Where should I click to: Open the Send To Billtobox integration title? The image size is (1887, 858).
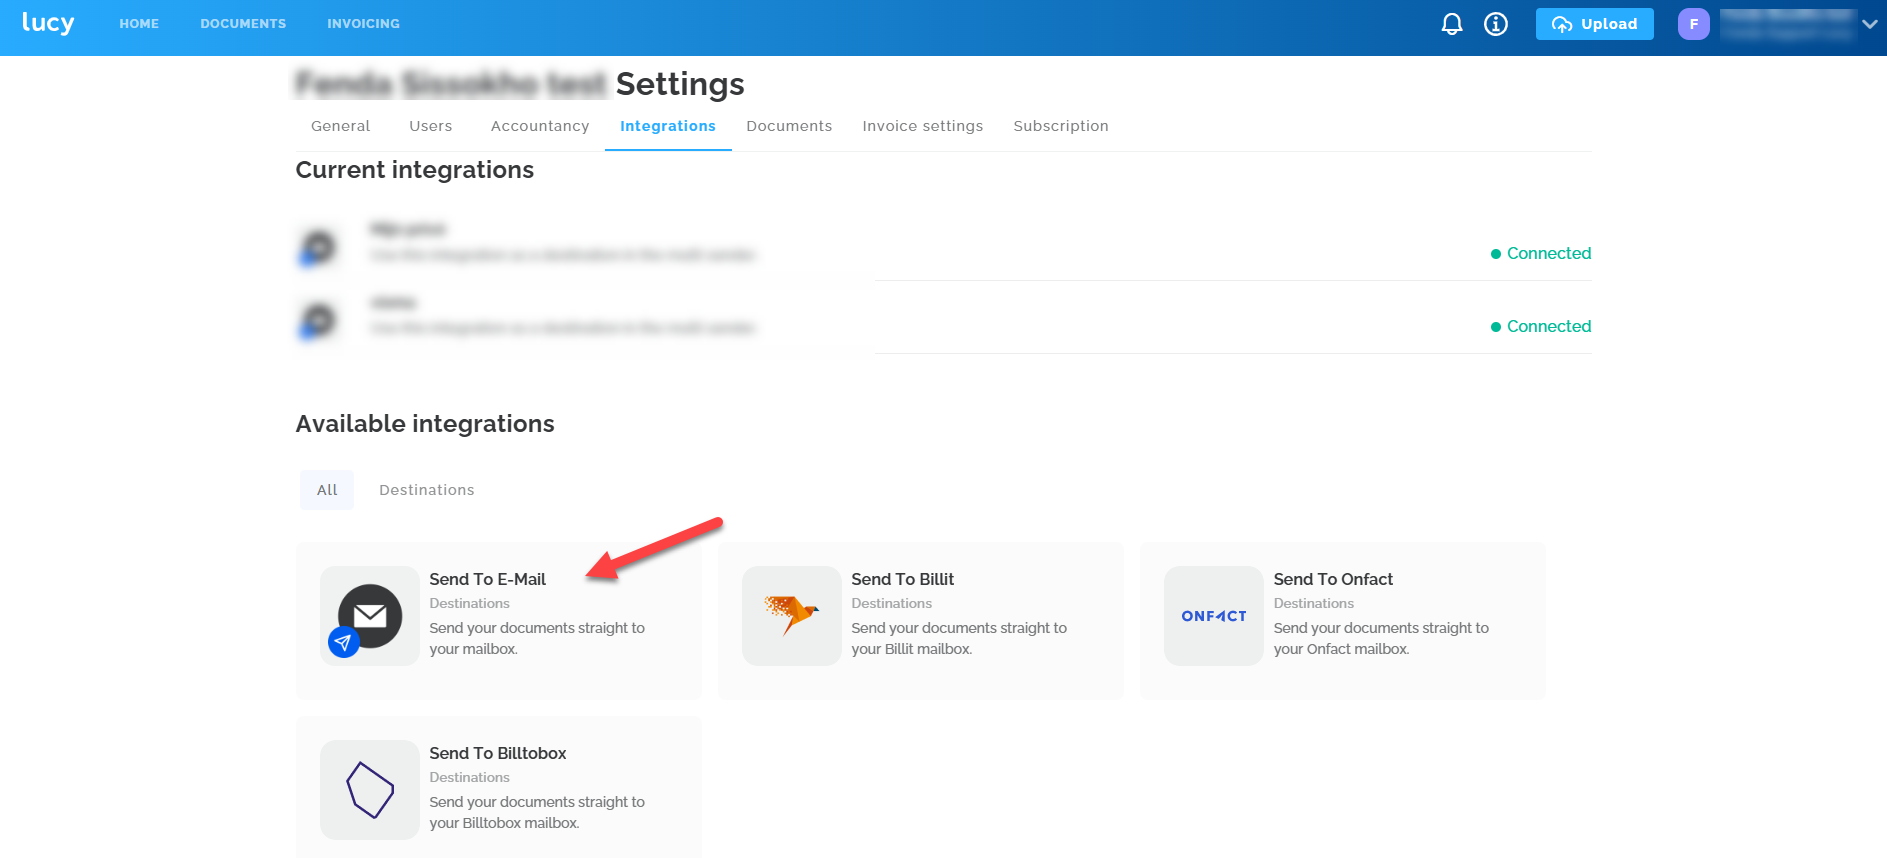click(498, 753)
